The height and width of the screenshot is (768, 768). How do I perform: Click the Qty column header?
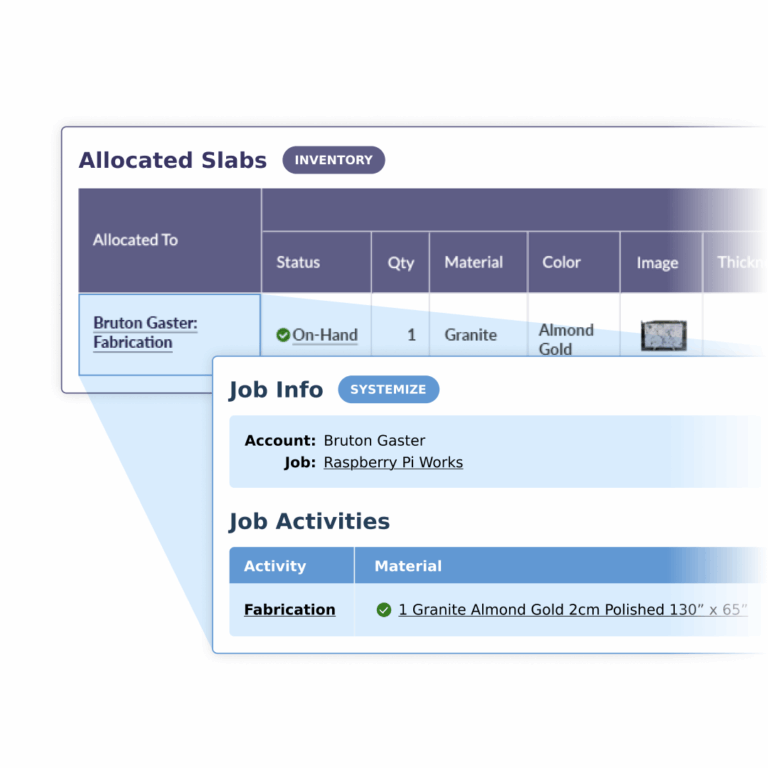[400, 263]
